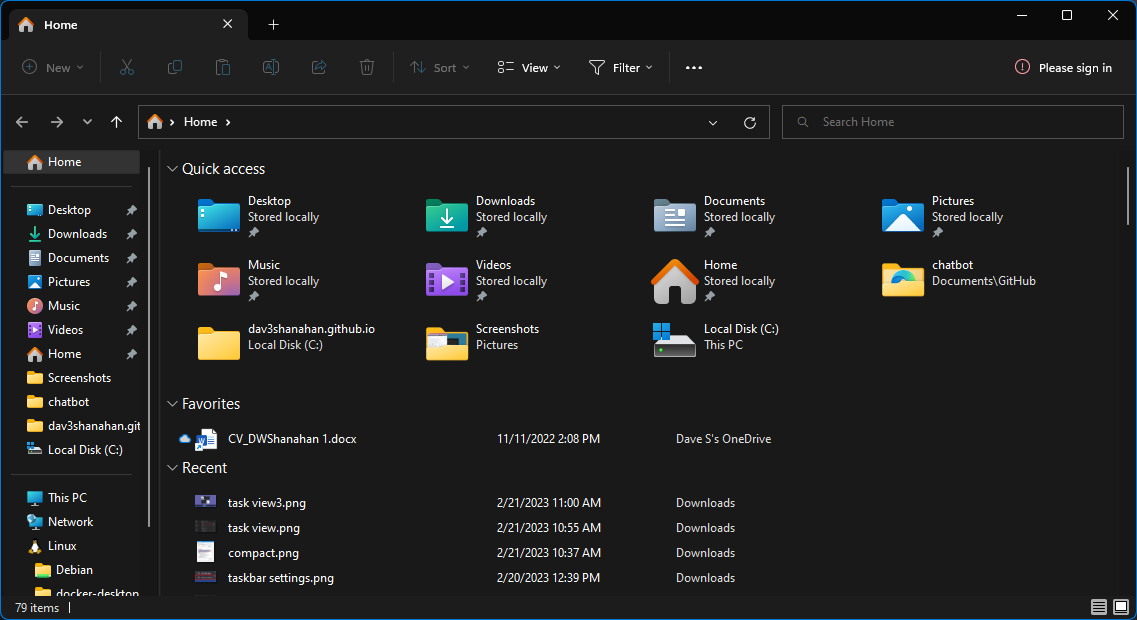Paste from clipboard using toolbar icon
Image resolution: width=1137 pixels, height=620 pixels.
coord(222,67)
